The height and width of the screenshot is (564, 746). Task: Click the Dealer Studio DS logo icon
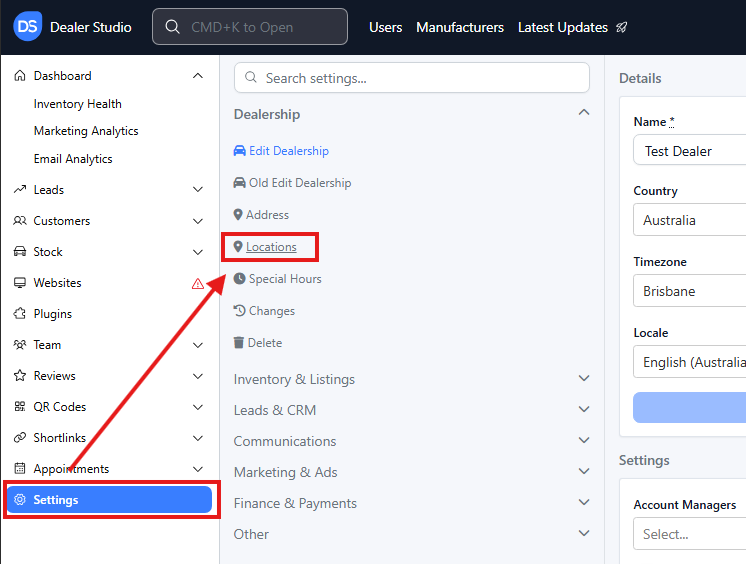pyautogui.click(x=28, y=27)
